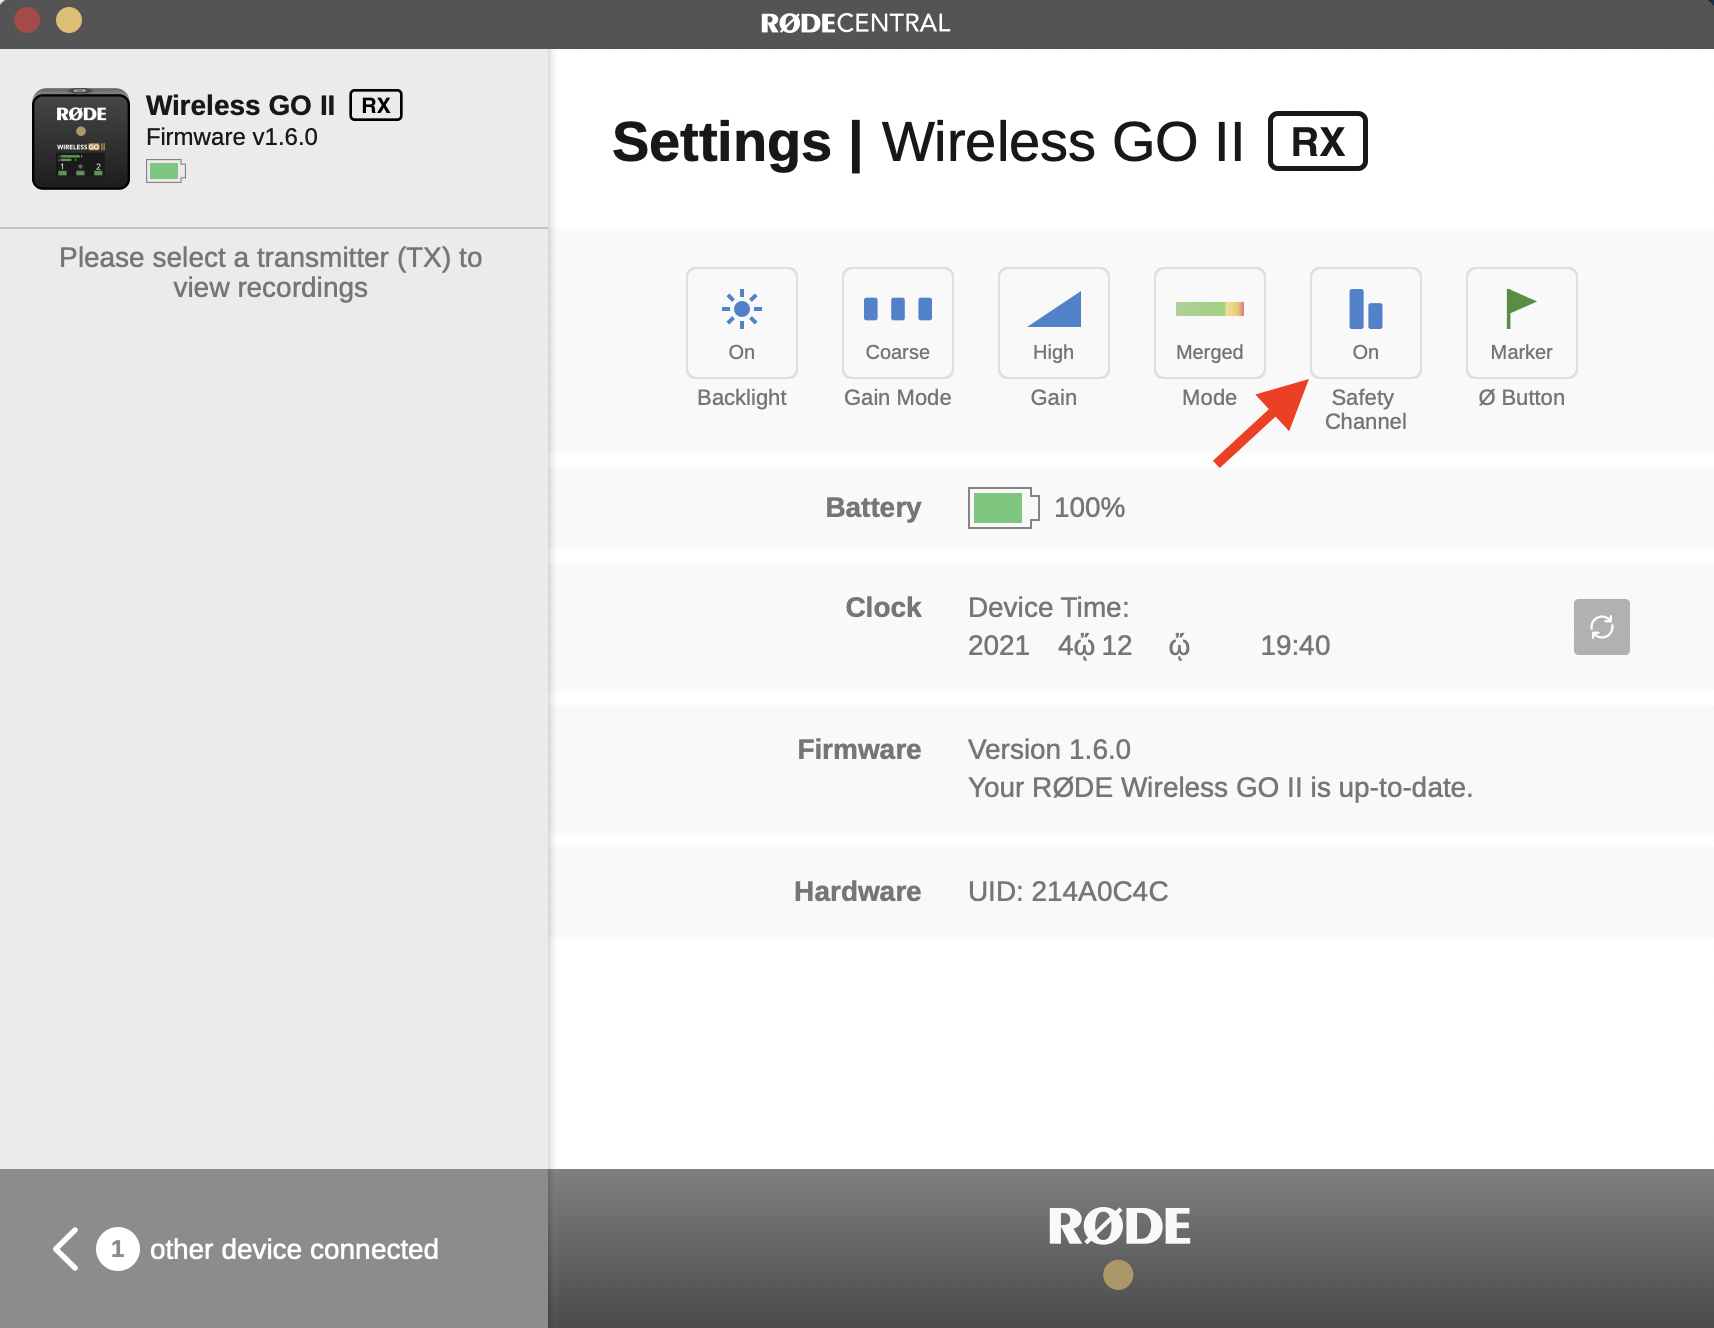Click 'Please select a transmitter (TX)' message
The height and width of the screenshot is (1328, 1714).
[271, 272]
